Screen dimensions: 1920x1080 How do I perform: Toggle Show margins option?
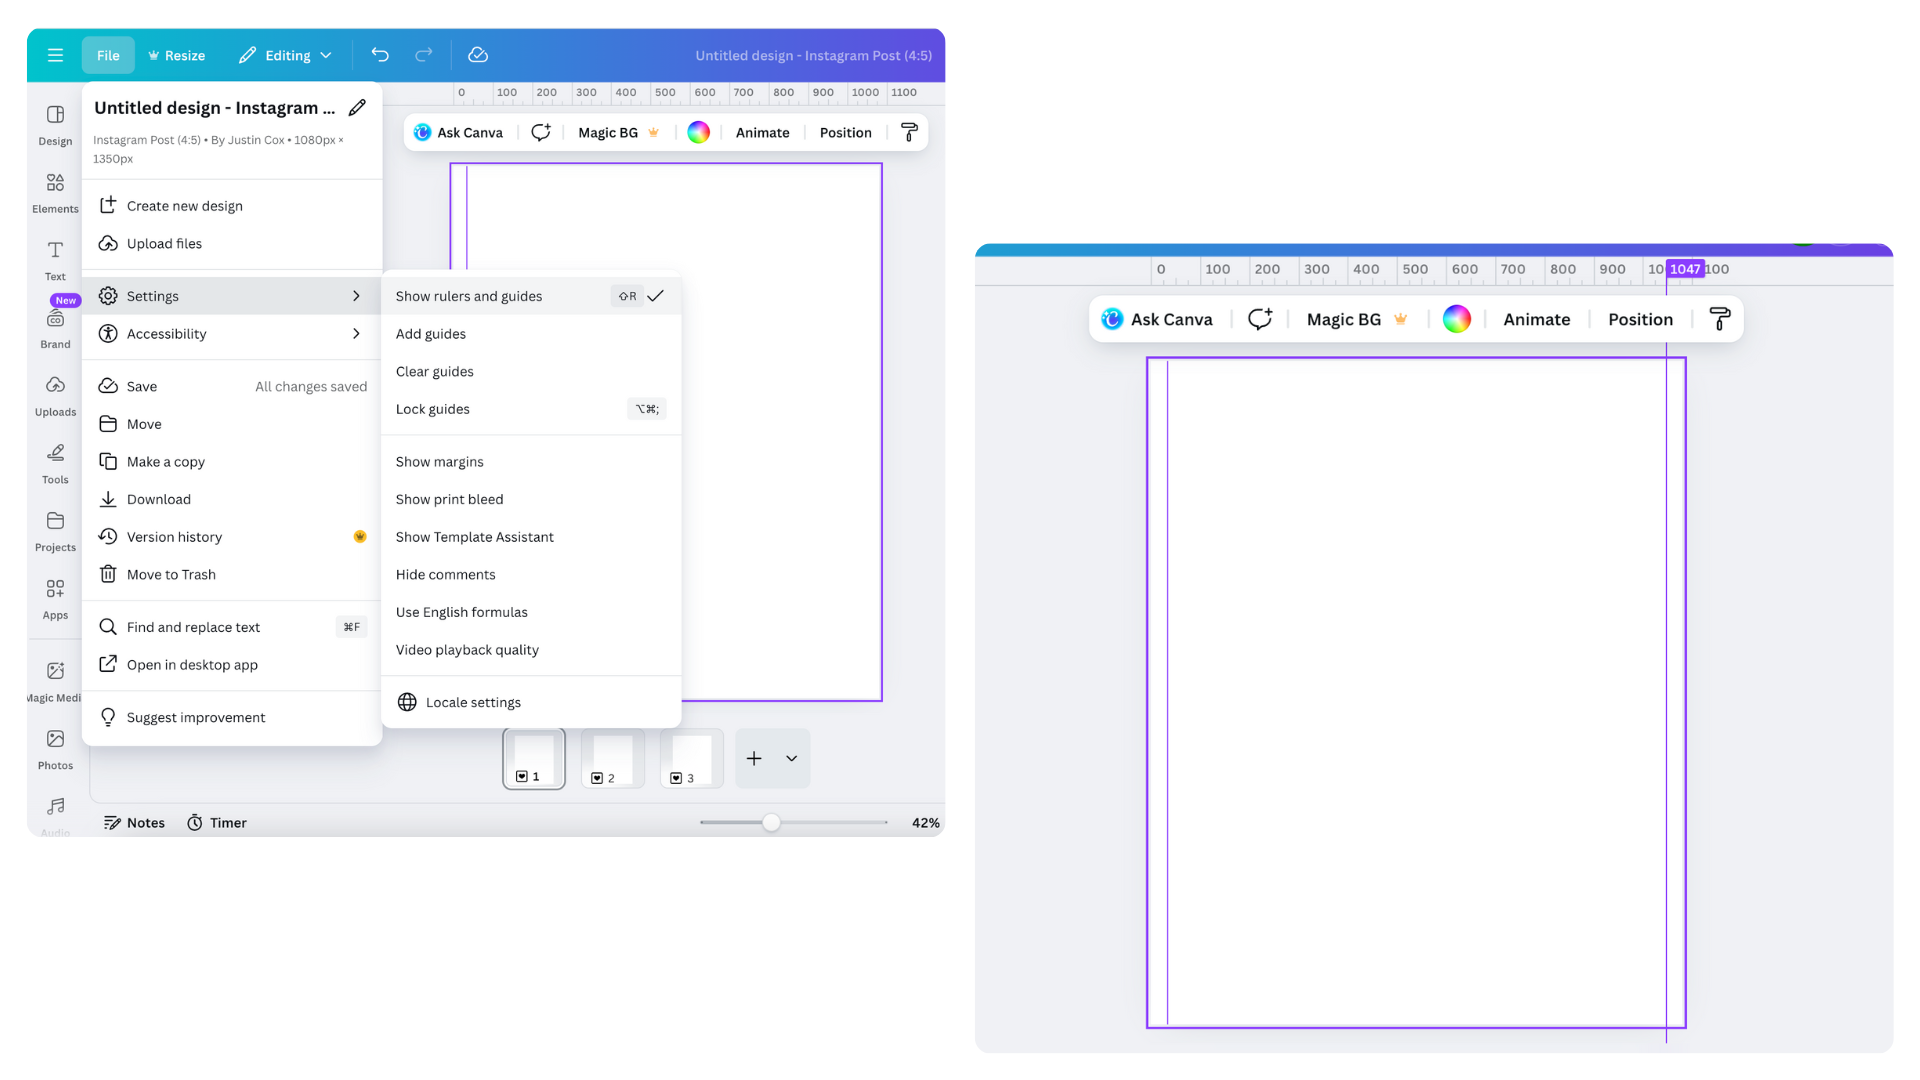pyautogui.click(x=531, y=462)
